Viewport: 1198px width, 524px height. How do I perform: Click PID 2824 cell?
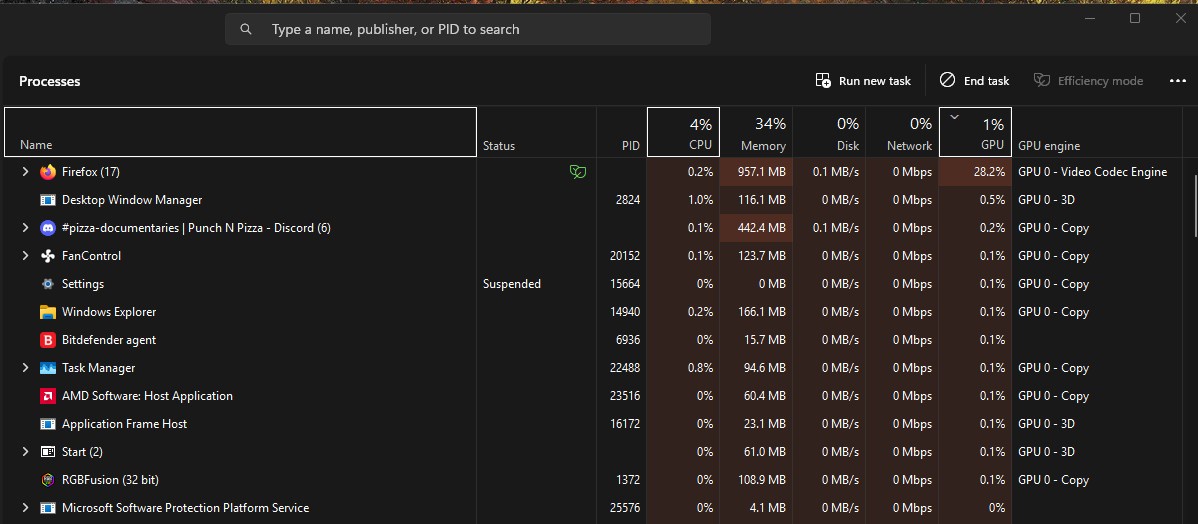pyautogui.click(x=627, y=200)
